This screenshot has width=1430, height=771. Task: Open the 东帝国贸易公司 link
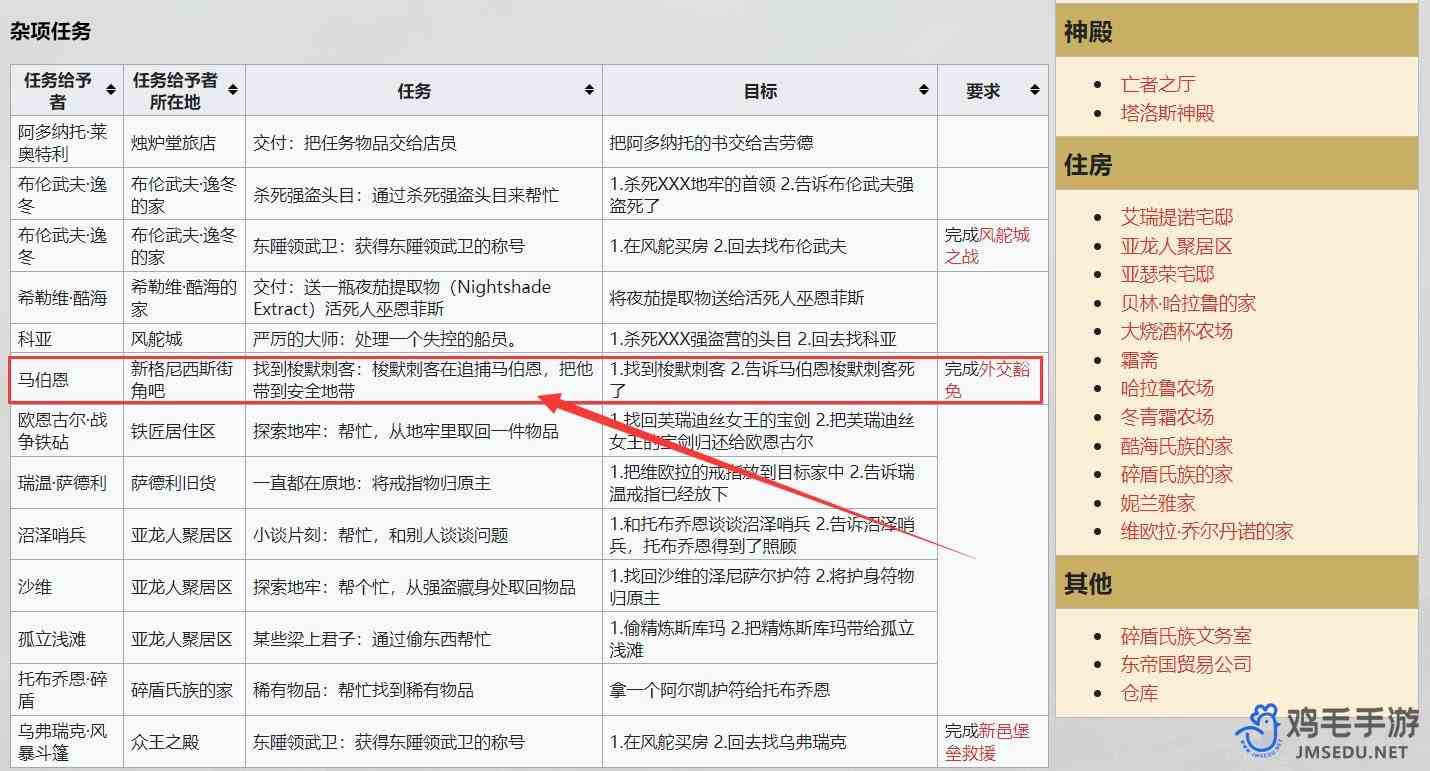(x=1185, y=664)
